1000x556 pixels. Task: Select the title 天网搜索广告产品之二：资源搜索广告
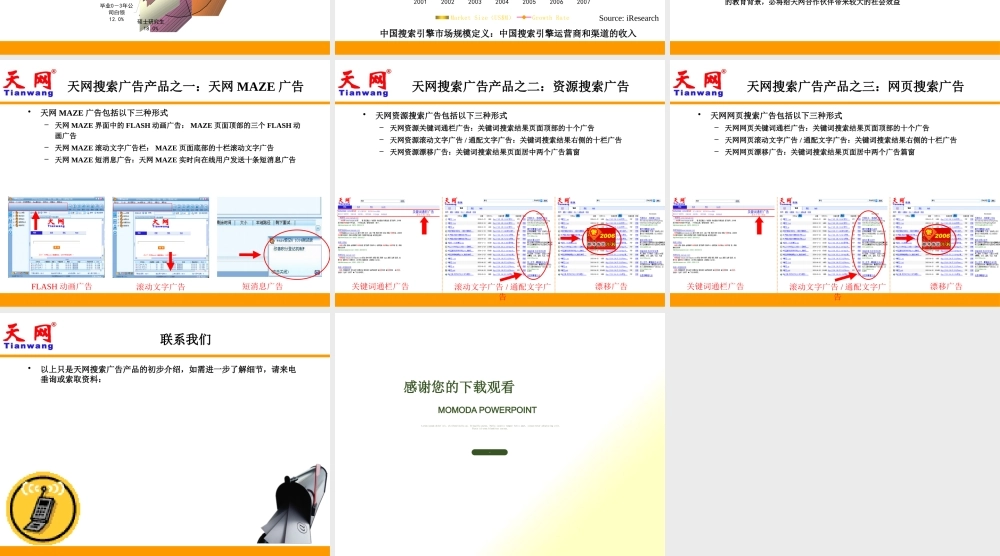[x=520, y=86]
